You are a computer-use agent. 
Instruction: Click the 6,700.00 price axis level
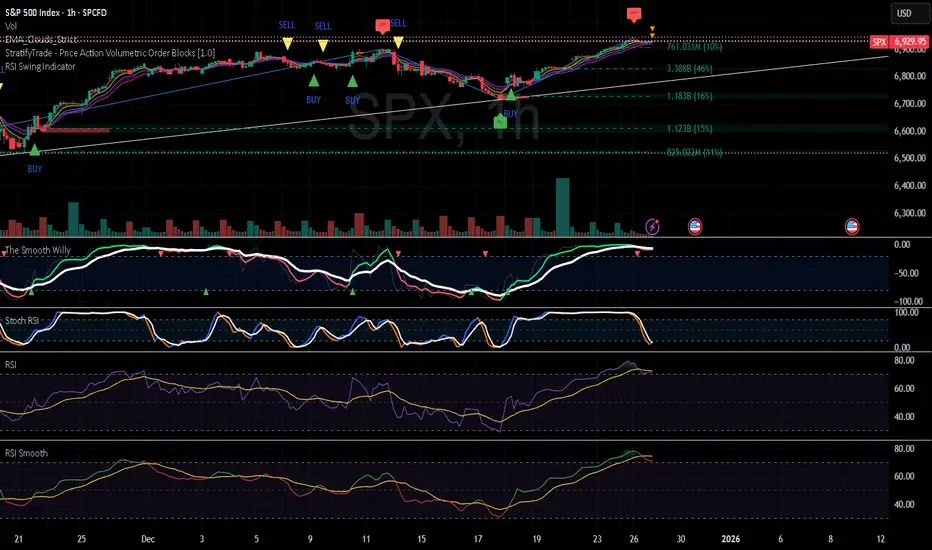coord(909,103)
